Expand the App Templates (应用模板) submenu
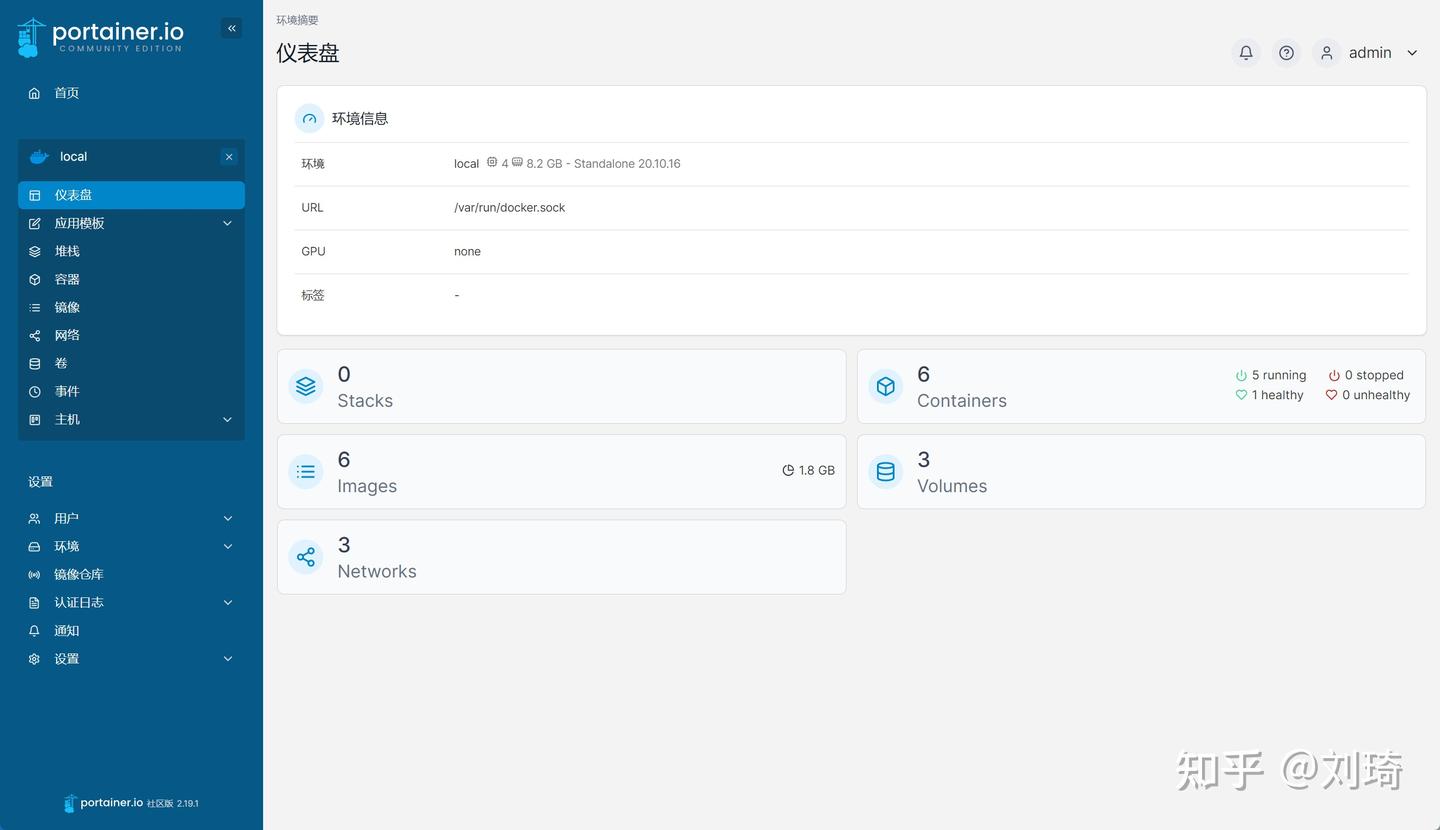Image resolution: width=1440 pixels, height=830 pixels. click(x=227, y=223)
